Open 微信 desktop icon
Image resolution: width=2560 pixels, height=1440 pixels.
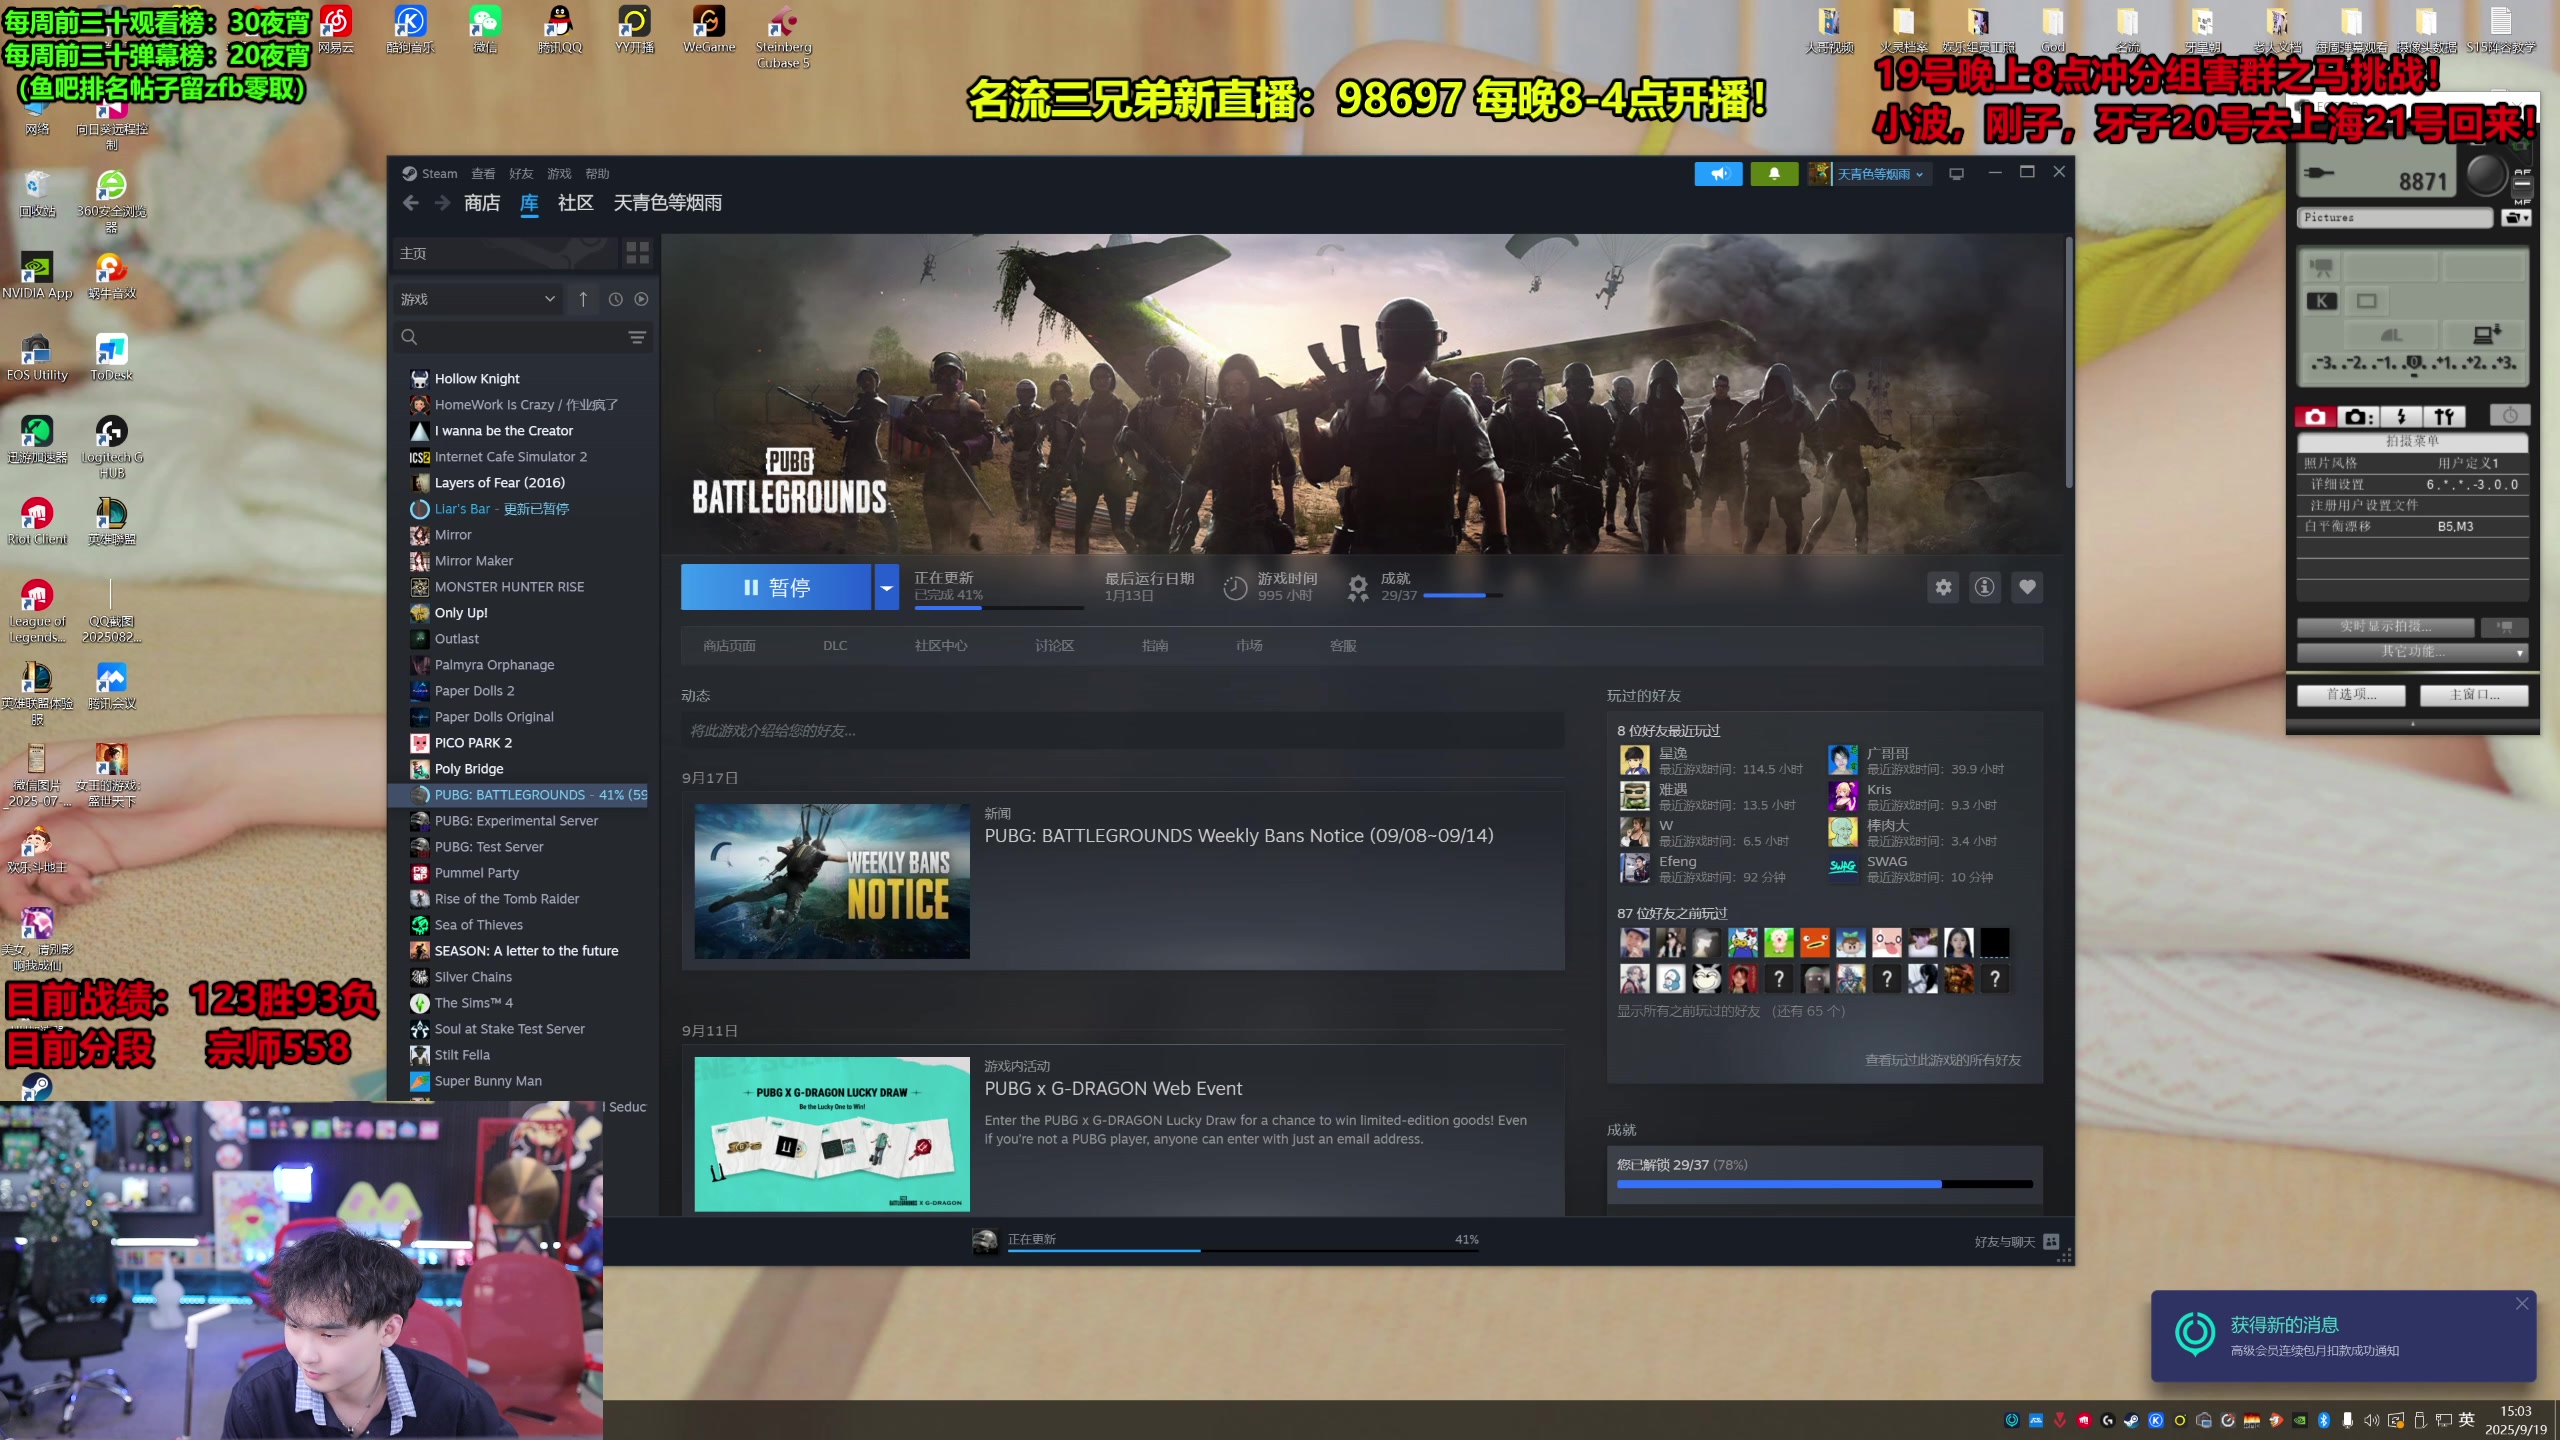485,29
